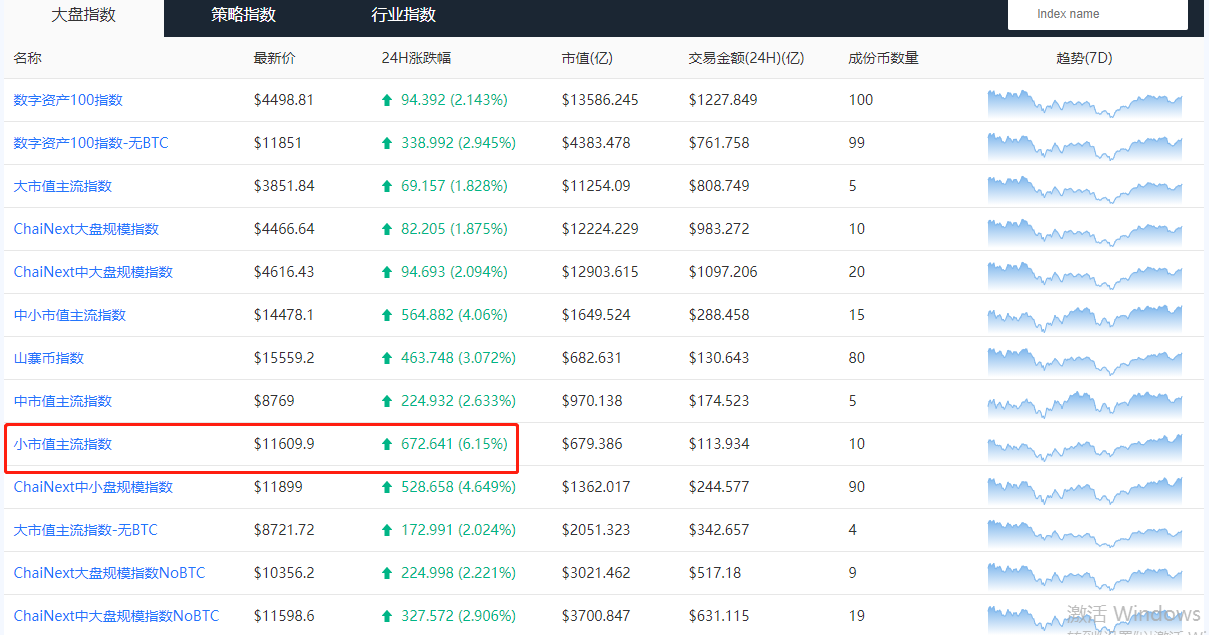Open 大市值主流指数 link
This screenshot has height=635, width=1209.
62,186
